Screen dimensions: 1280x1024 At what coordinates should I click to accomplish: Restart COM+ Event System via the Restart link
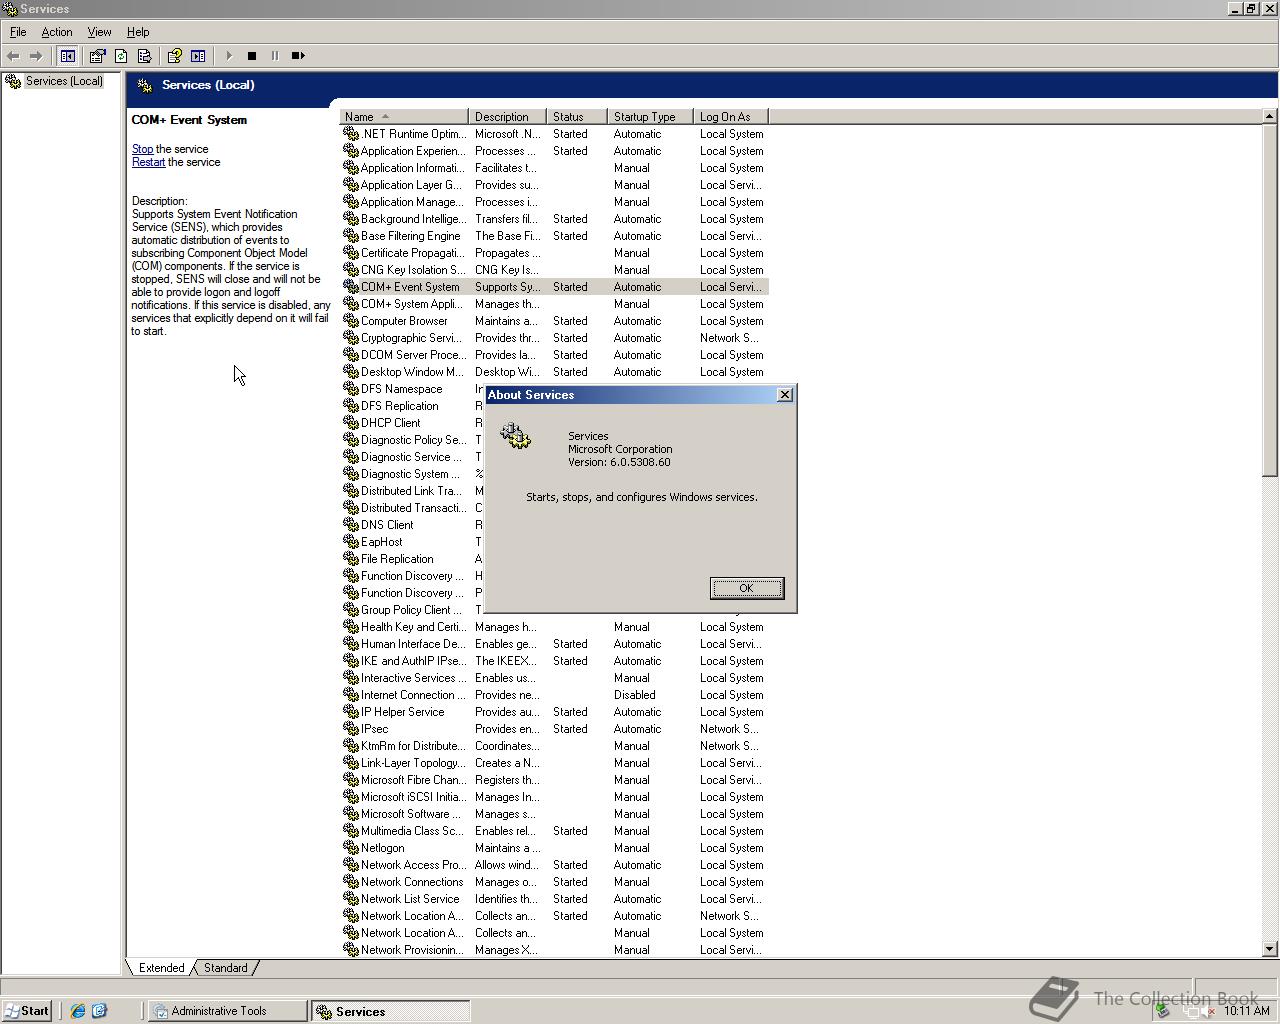click(148, 161)
